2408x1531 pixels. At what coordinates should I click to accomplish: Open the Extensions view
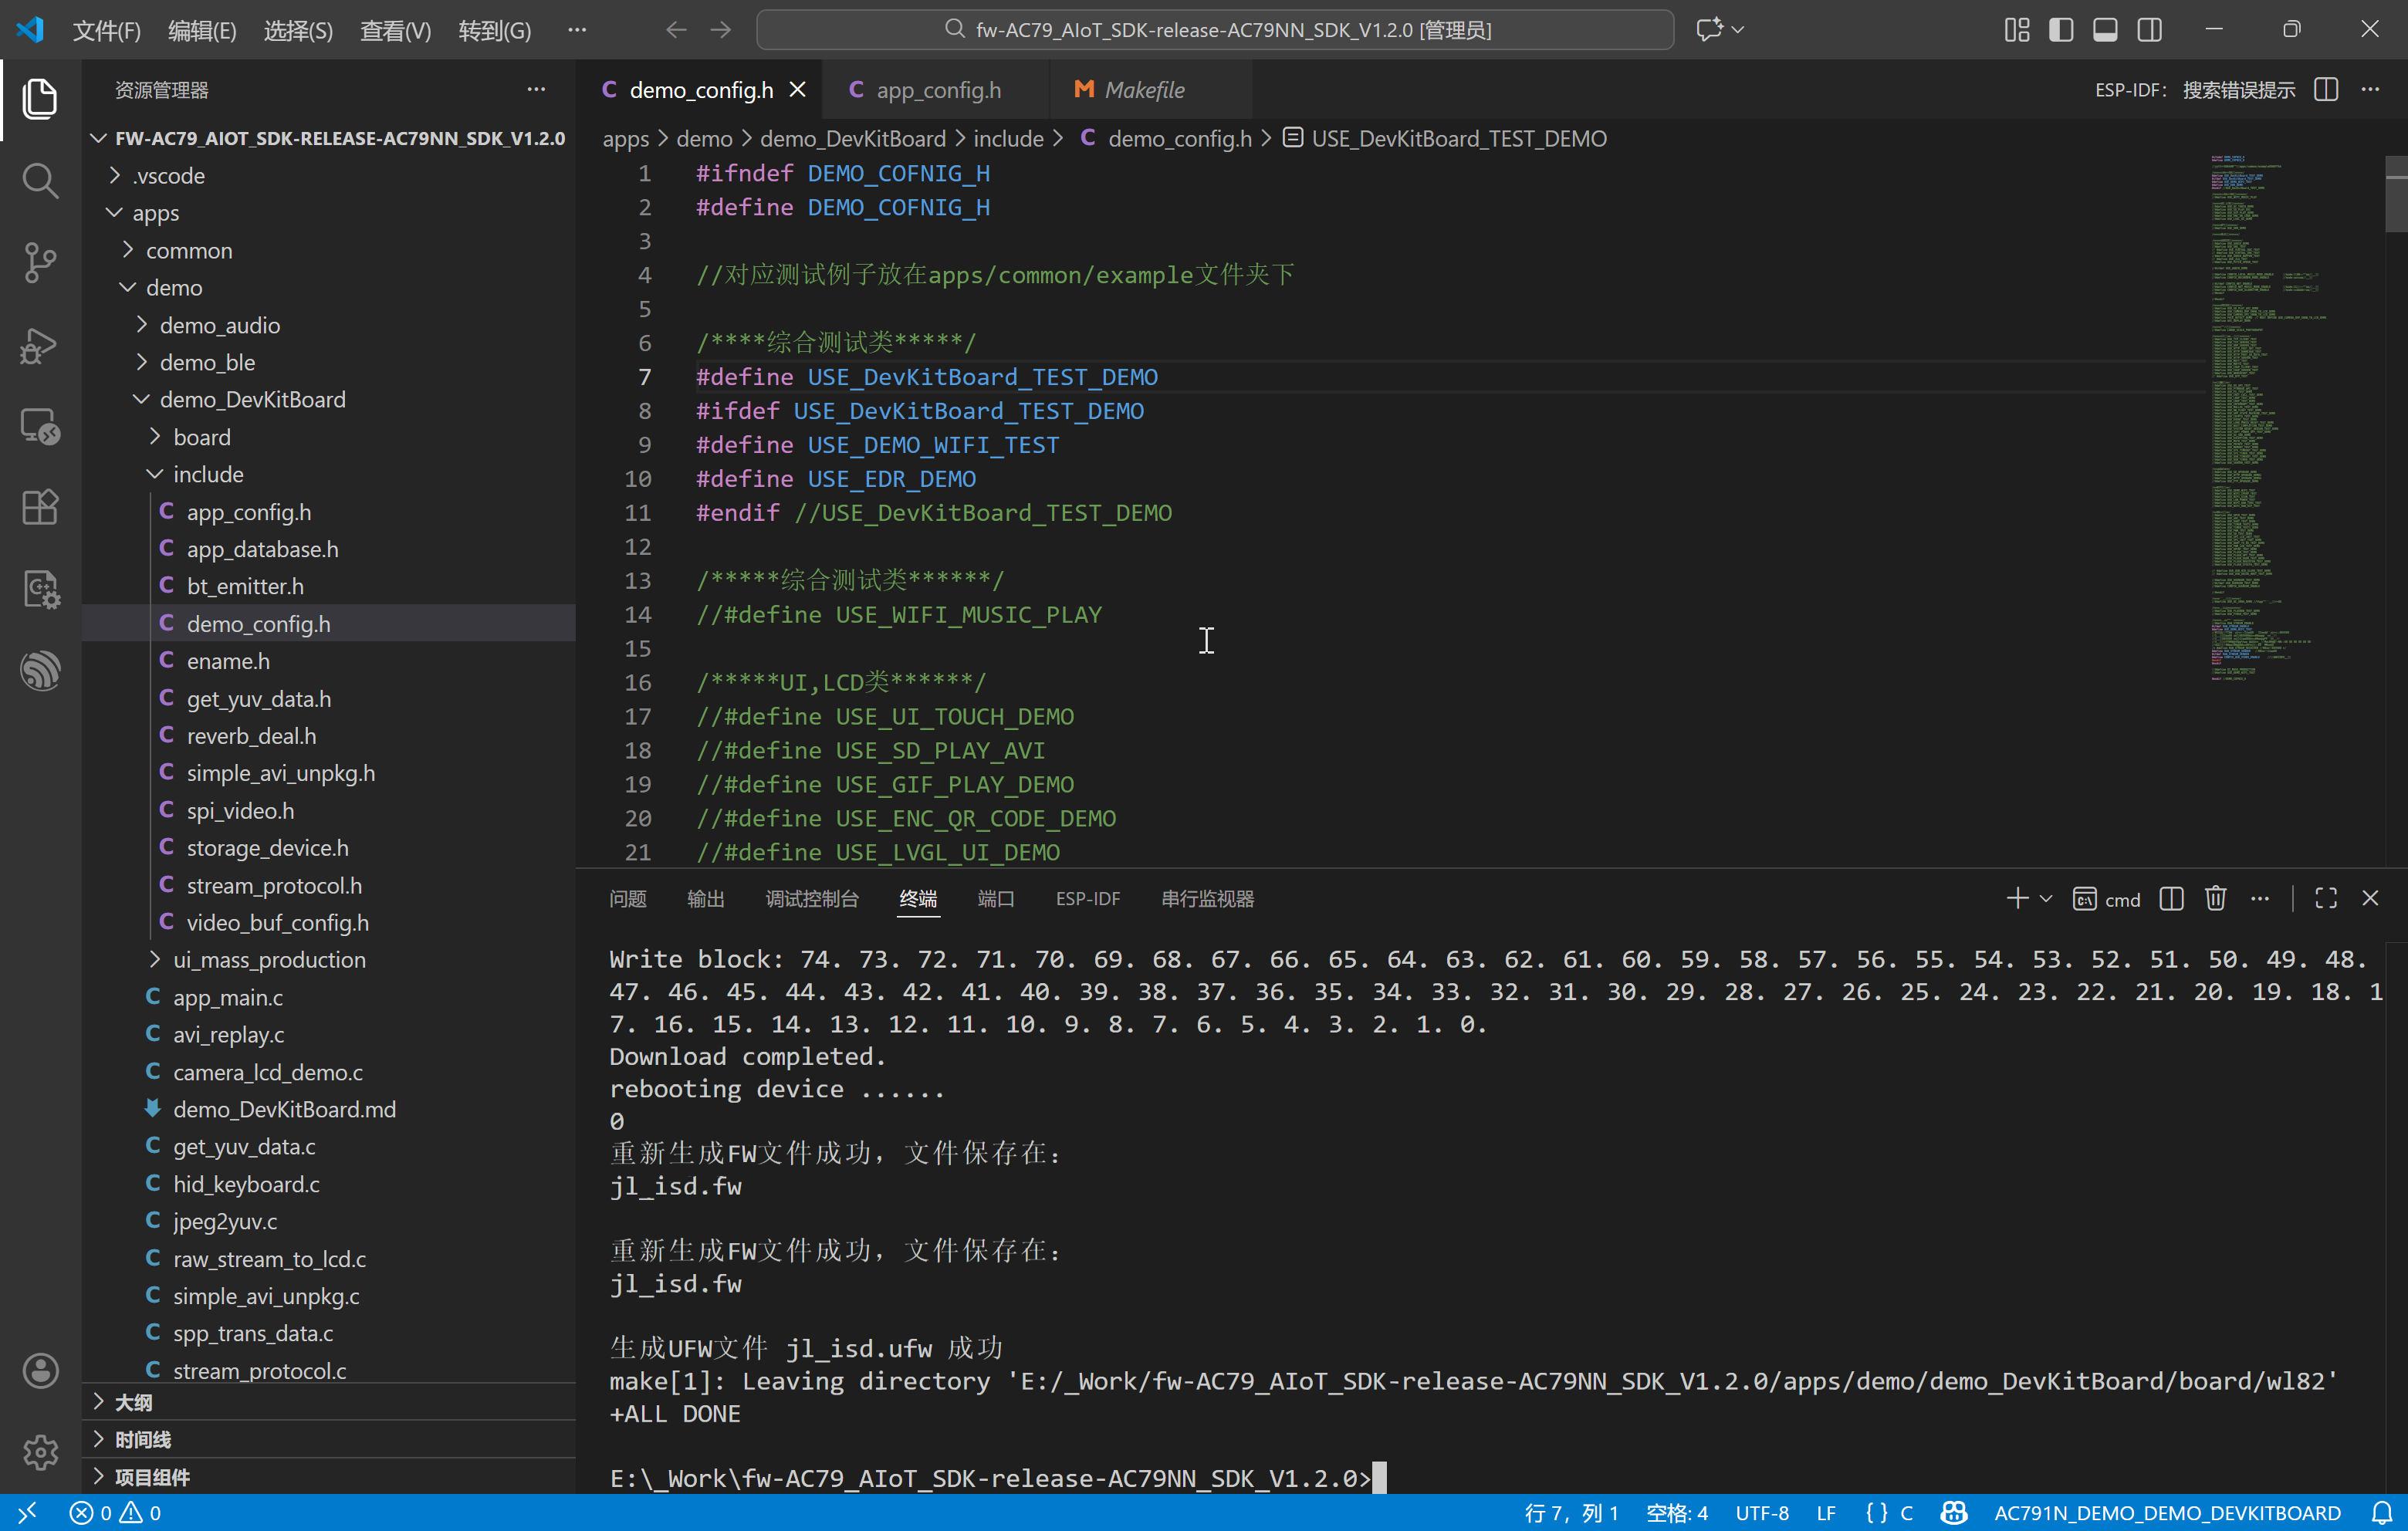coord(40,508)
